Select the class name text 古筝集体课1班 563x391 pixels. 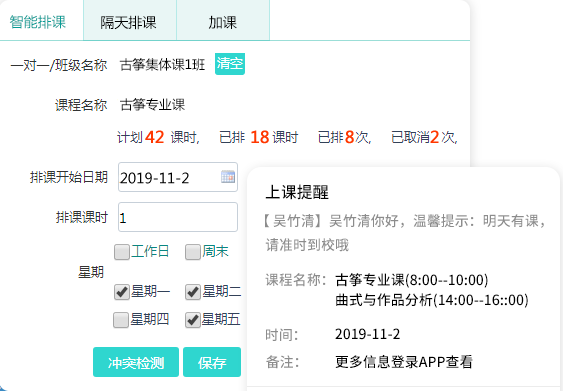(162, 65)
